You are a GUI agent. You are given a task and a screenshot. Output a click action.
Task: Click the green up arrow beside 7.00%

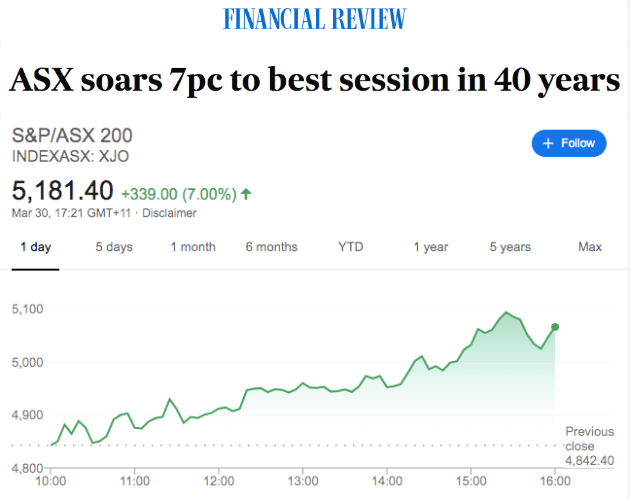pyautogui.click(x=246, y=194)
